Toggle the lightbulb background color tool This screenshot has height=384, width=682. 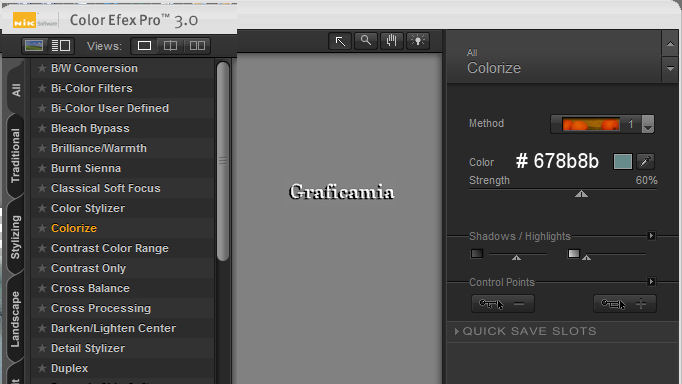(x=418, y=41)
